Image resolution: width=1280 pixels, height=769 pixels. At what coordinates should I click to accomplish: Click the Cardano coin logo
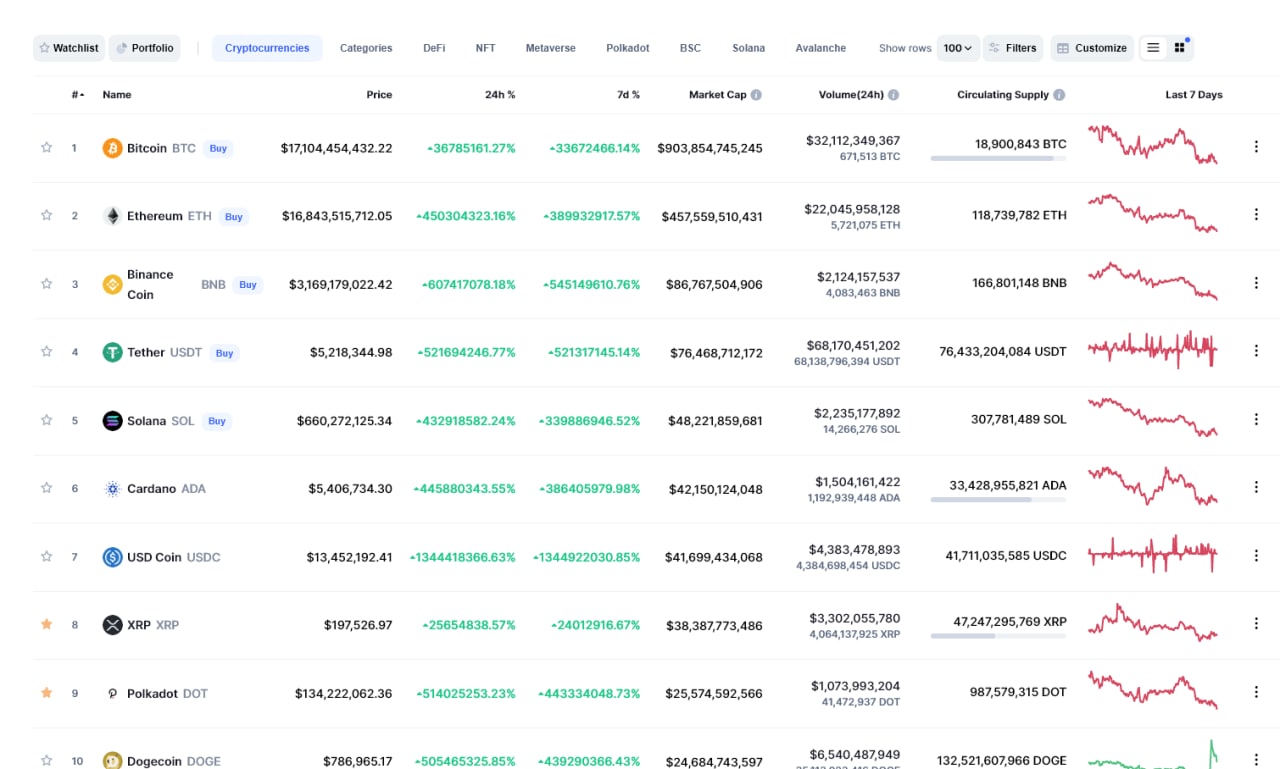click(113, 489)
